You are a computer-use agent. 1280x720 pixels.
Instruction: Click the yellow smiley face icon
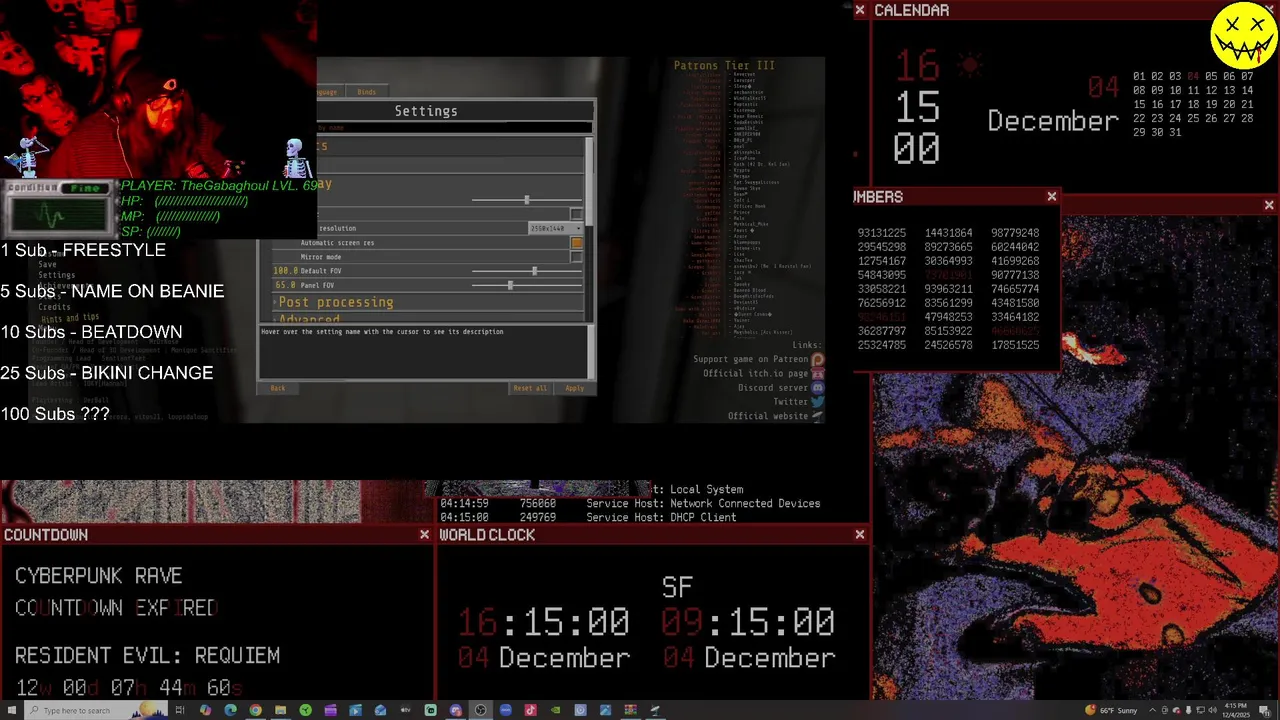(x=1243, y=35)
